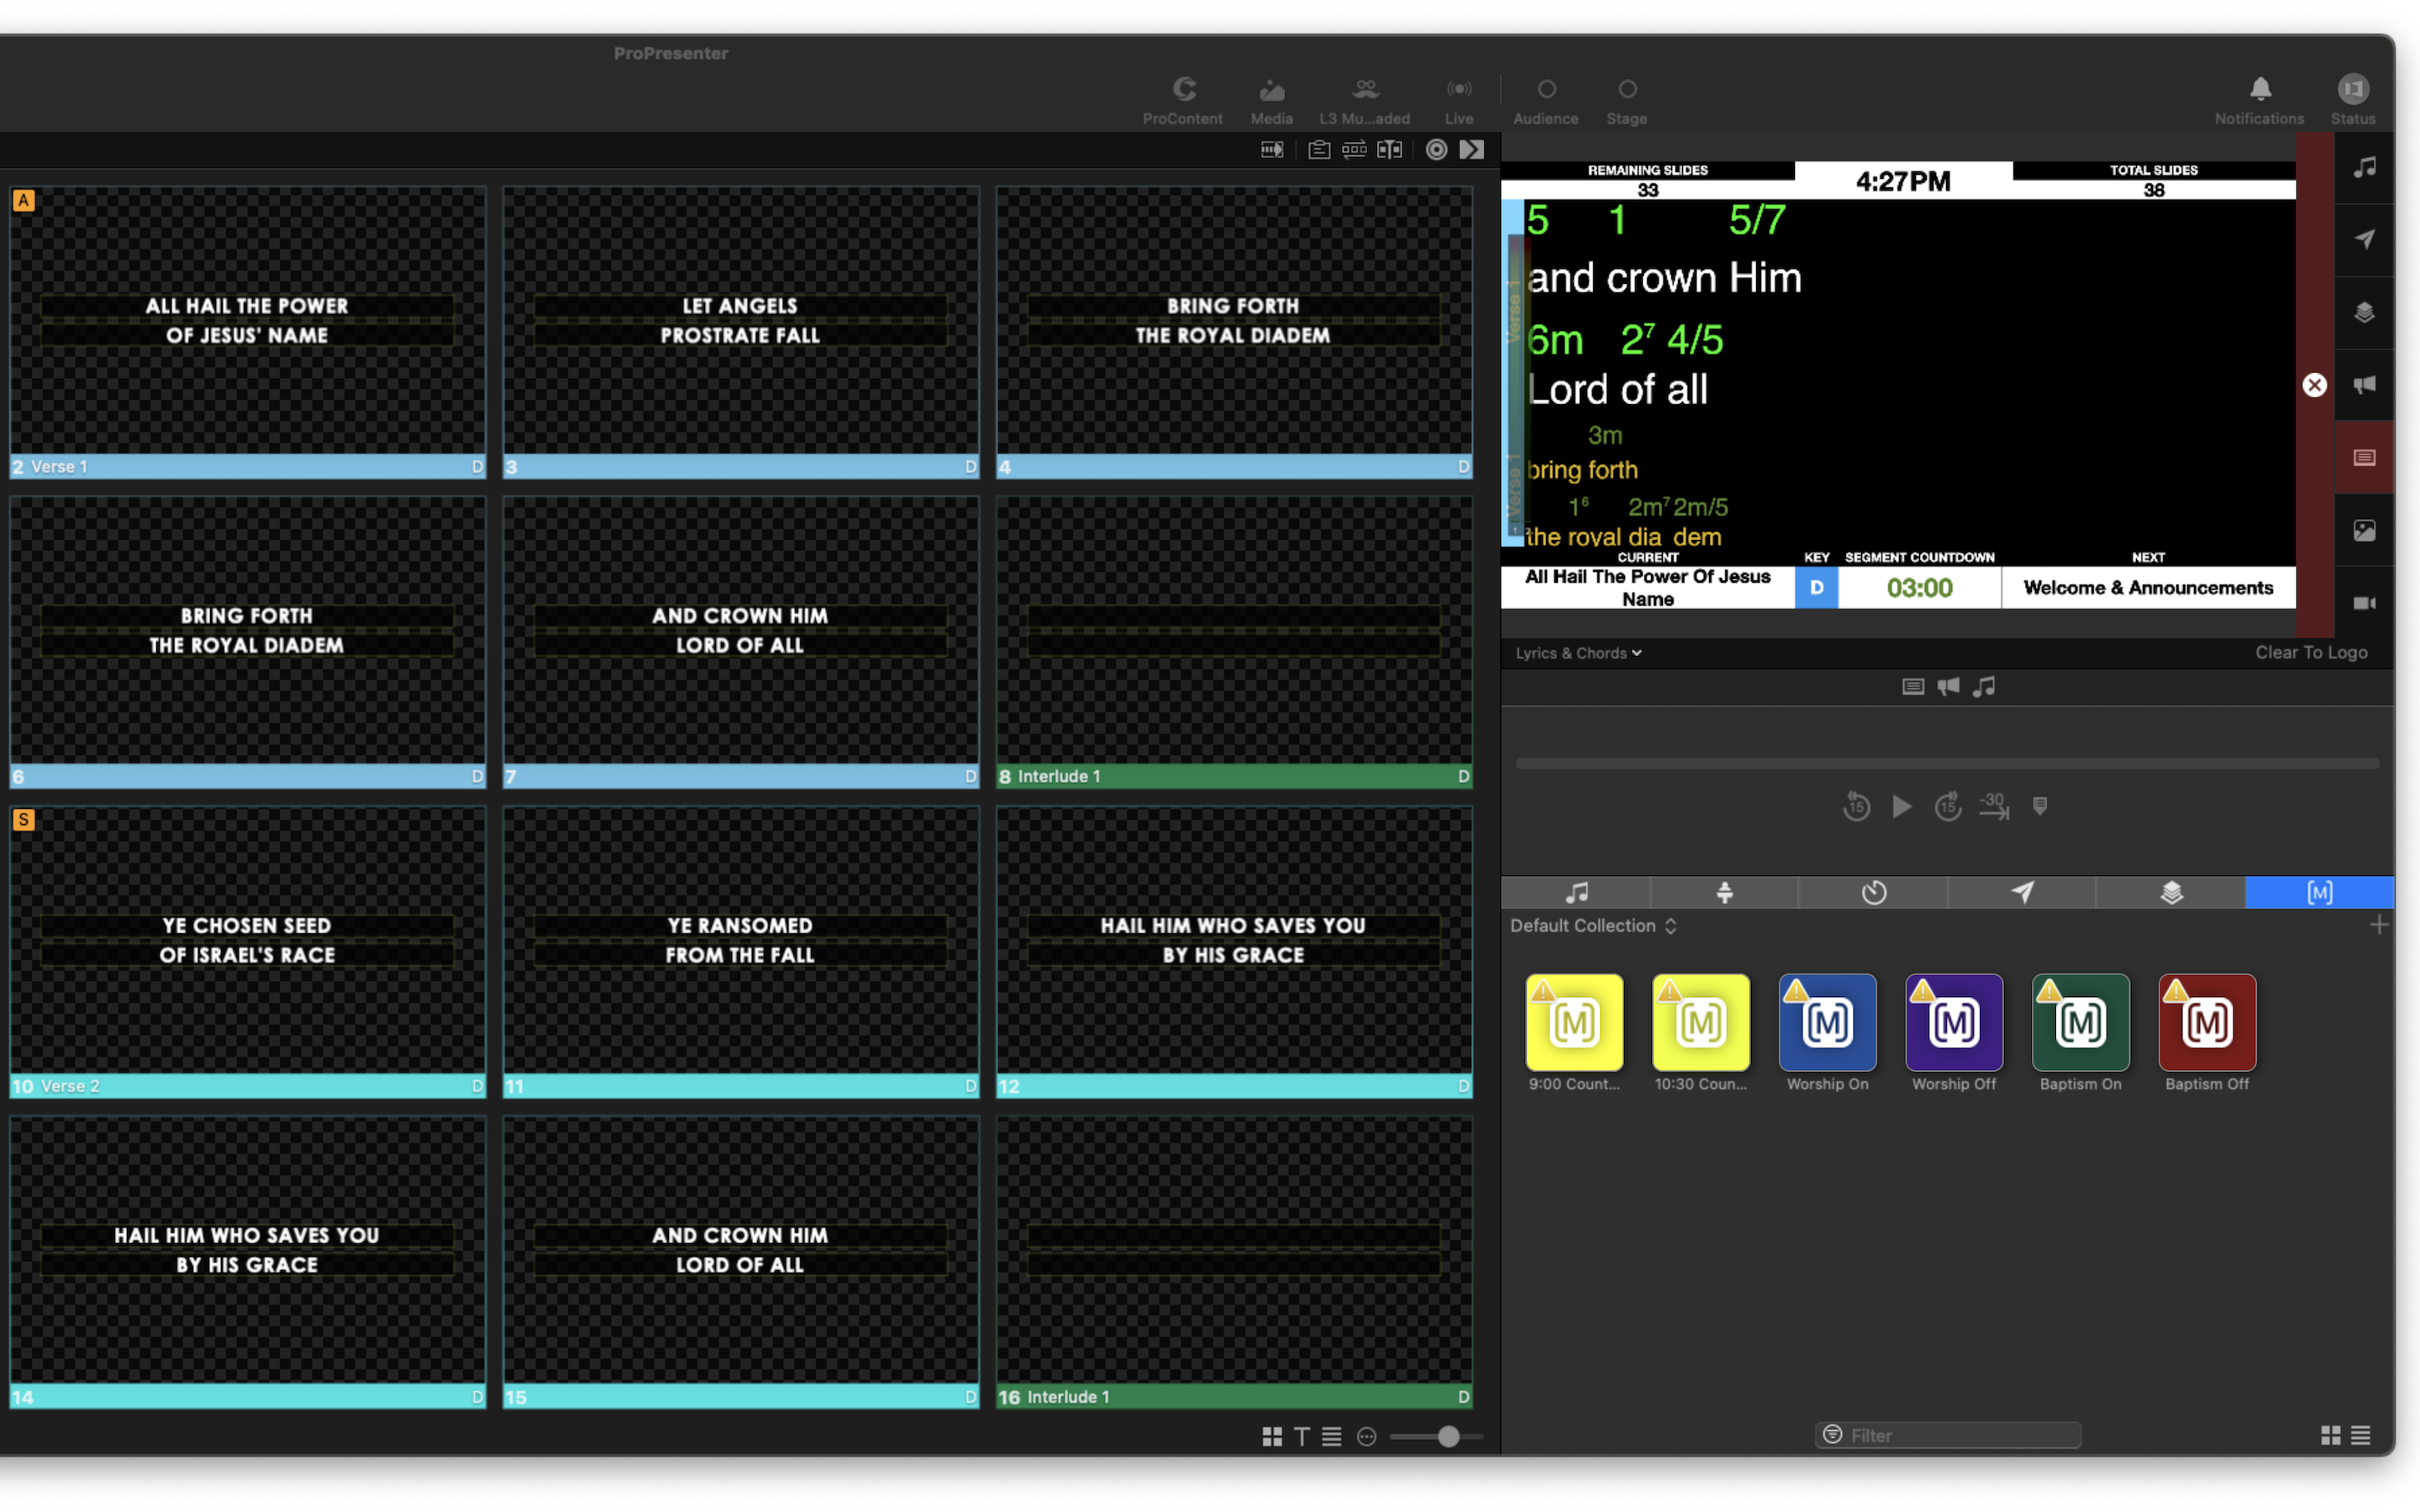
Task: Switch the slide view to list mode
Action: click(x=1330, y=1437)
